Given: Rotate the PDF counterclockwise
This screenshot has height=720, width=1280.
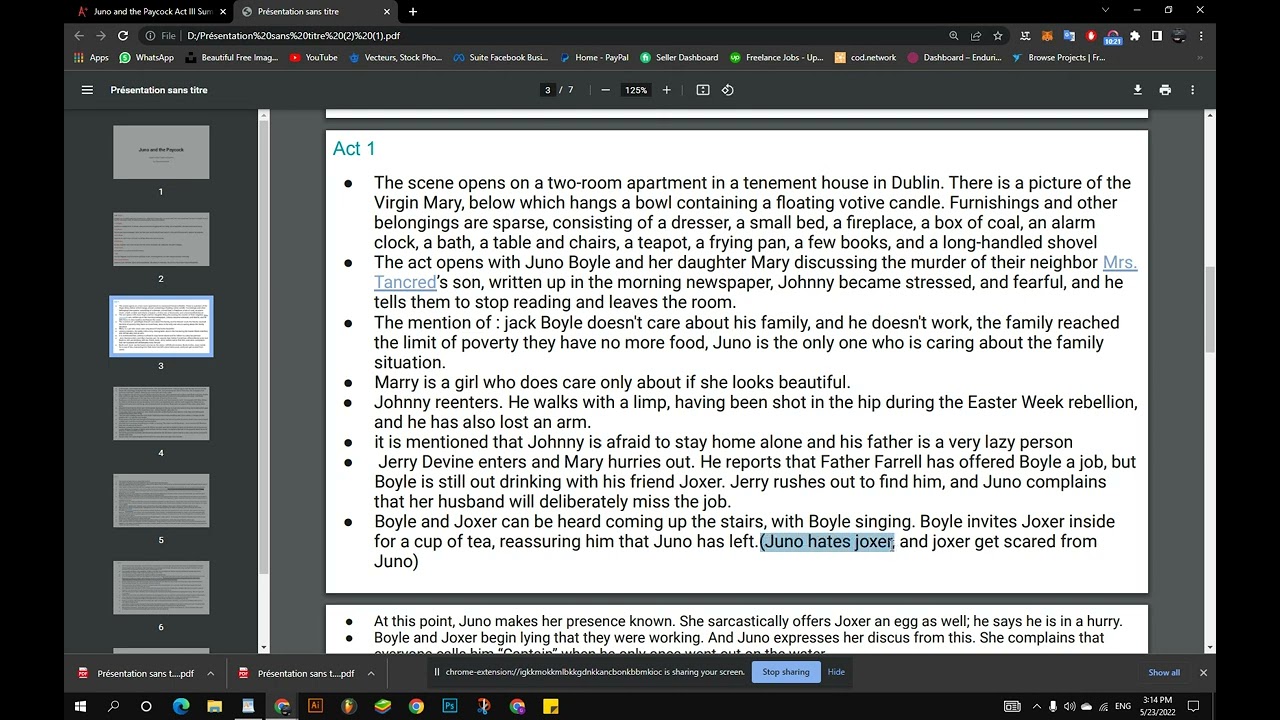Looking at the screenshot, I should pyautogui.click(x=728, y=90).
